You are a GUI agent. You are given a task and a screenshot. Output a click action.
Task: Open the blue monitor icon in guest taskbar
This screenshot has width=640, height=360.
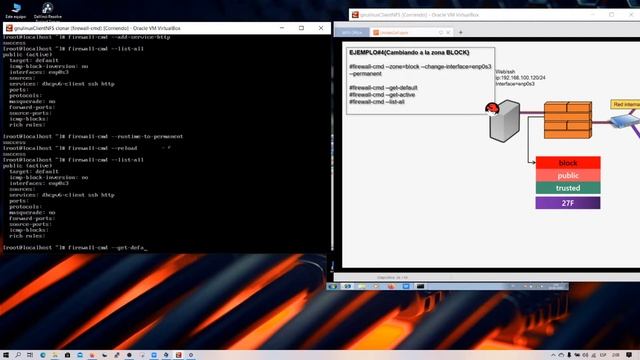(x=406, y=287)
